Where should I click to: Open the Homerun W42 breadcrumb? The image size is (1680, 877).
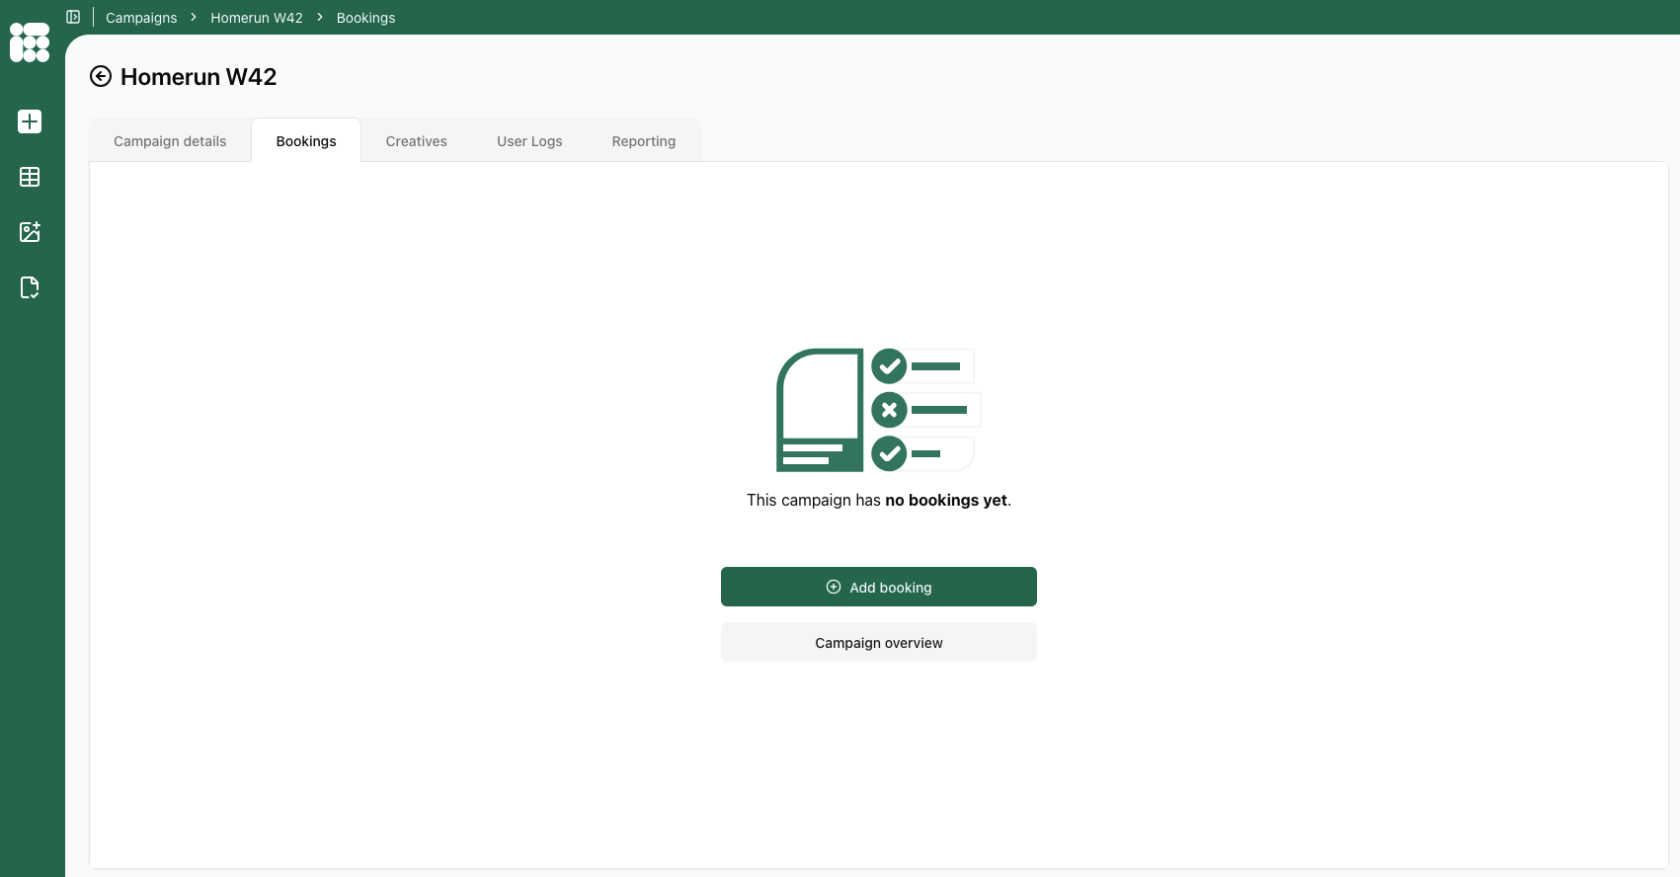[256, 18]
